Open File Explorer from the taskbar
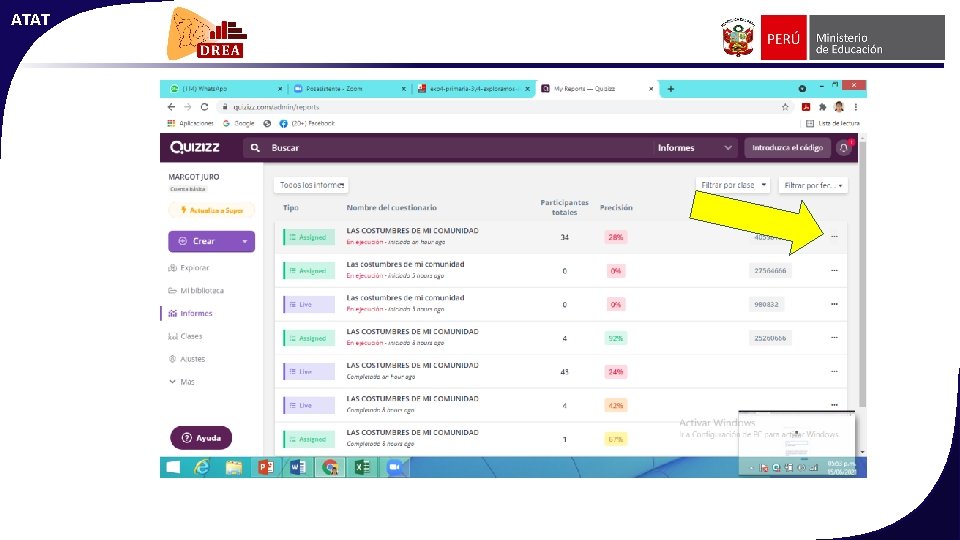960x540 pixels. click(x=233, y=468)
